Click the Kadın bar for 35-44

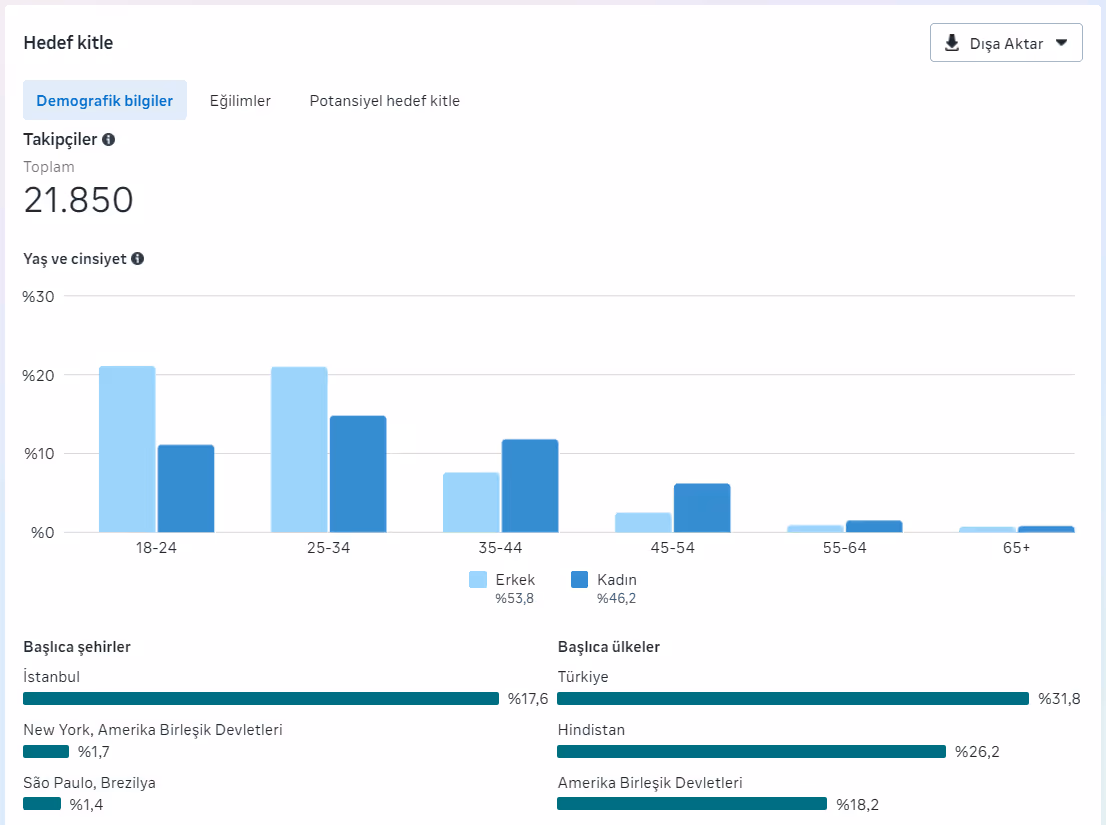coord(530,486)
